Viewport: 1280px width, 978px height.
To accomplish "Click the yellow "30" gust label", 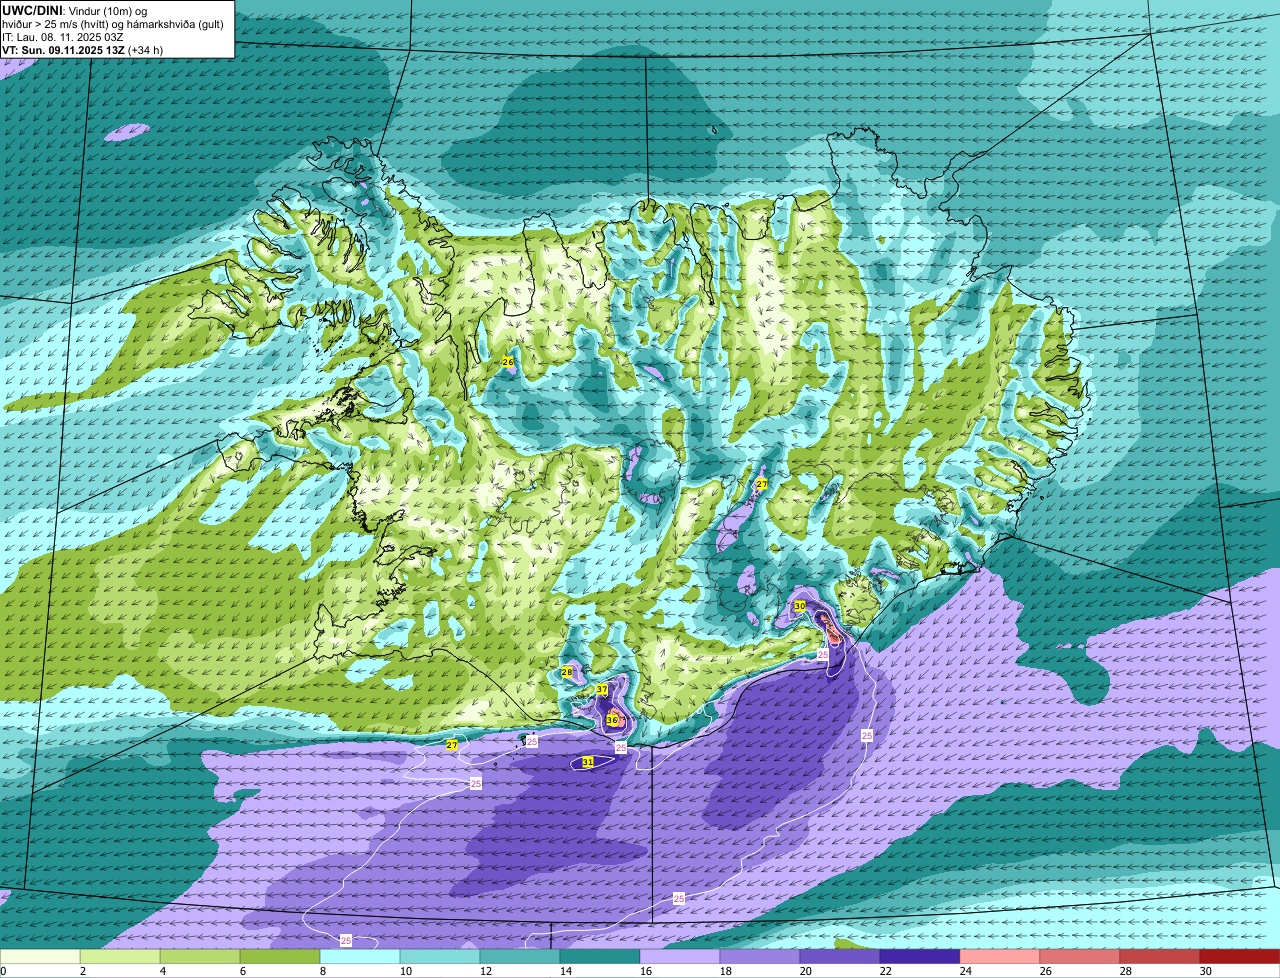I will (799, 606).
